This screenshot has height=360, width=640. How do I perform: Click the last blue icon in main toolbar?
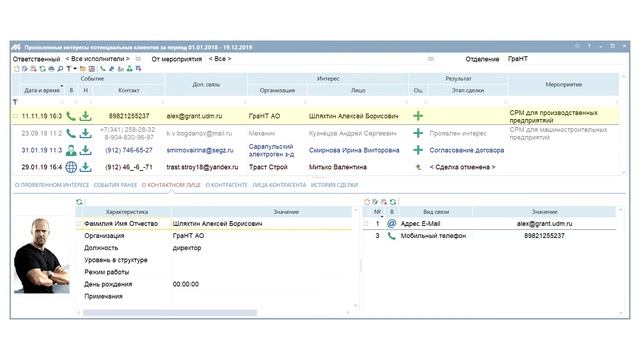pyautogui.click(x=138, y=69)
